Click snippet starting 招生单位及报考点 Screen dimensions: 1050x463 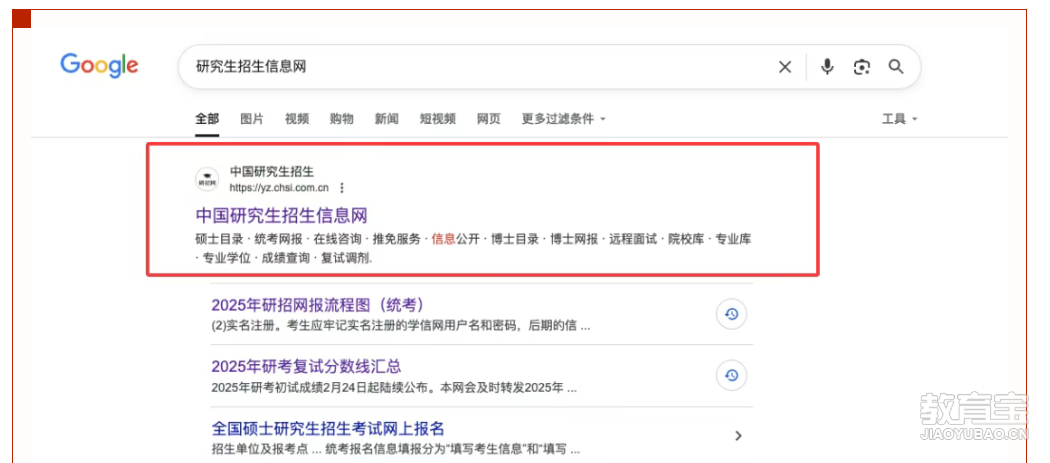(395, 449)
